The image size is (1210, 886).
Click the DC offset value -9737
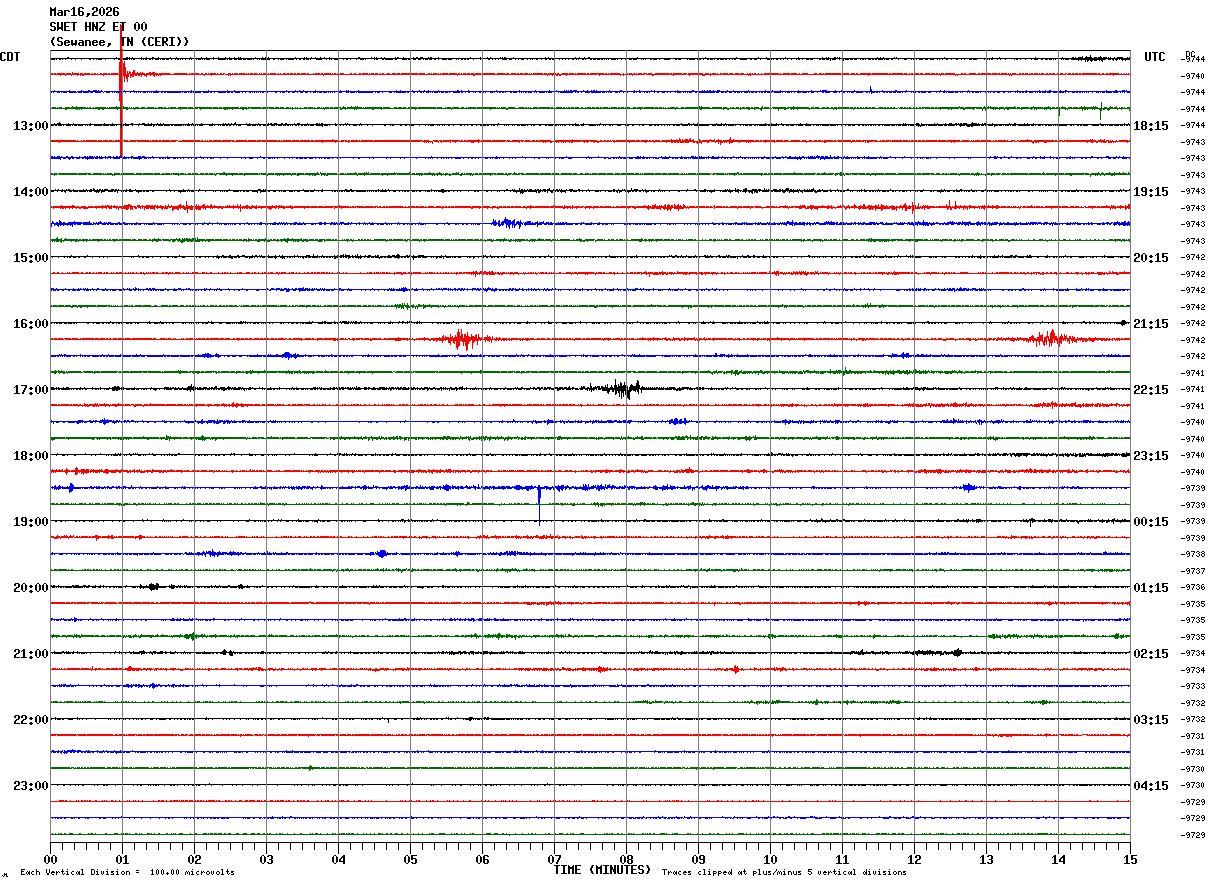pyautogui.click(x=1194, y=571)
